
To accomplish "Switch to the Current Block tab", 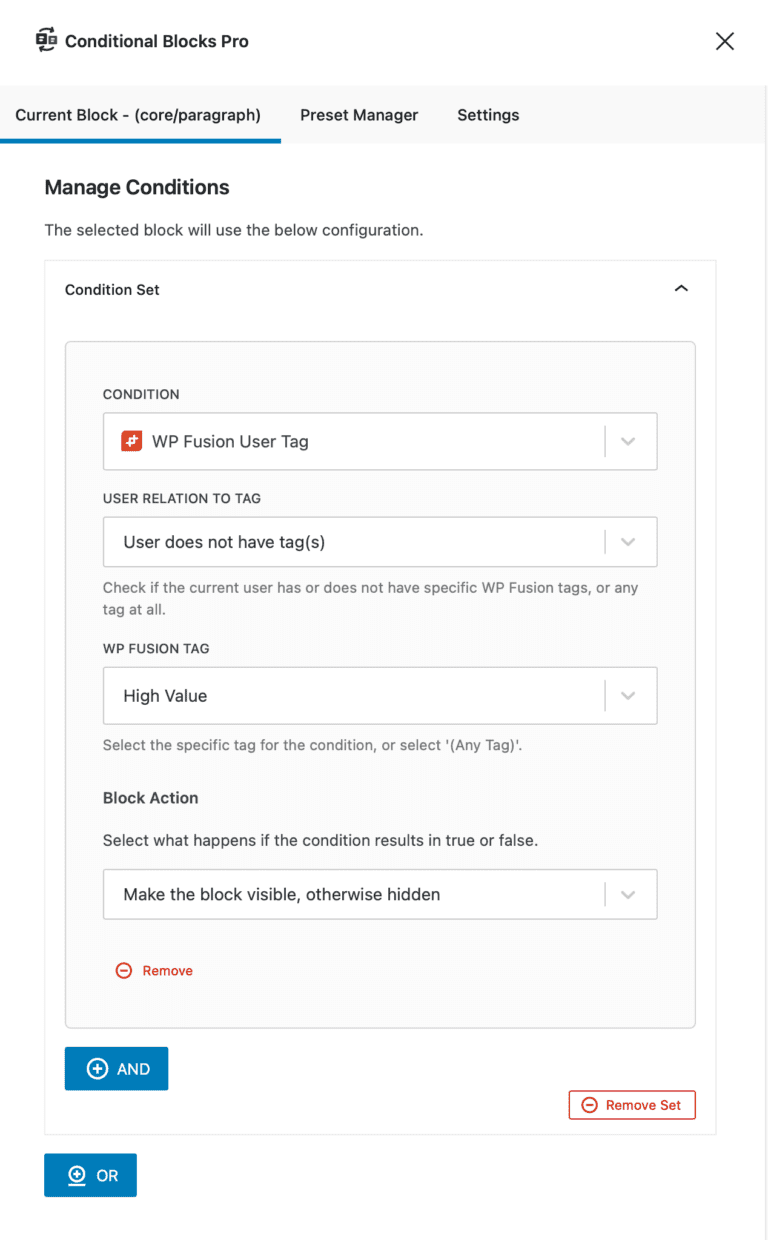I will coord(138,115).
